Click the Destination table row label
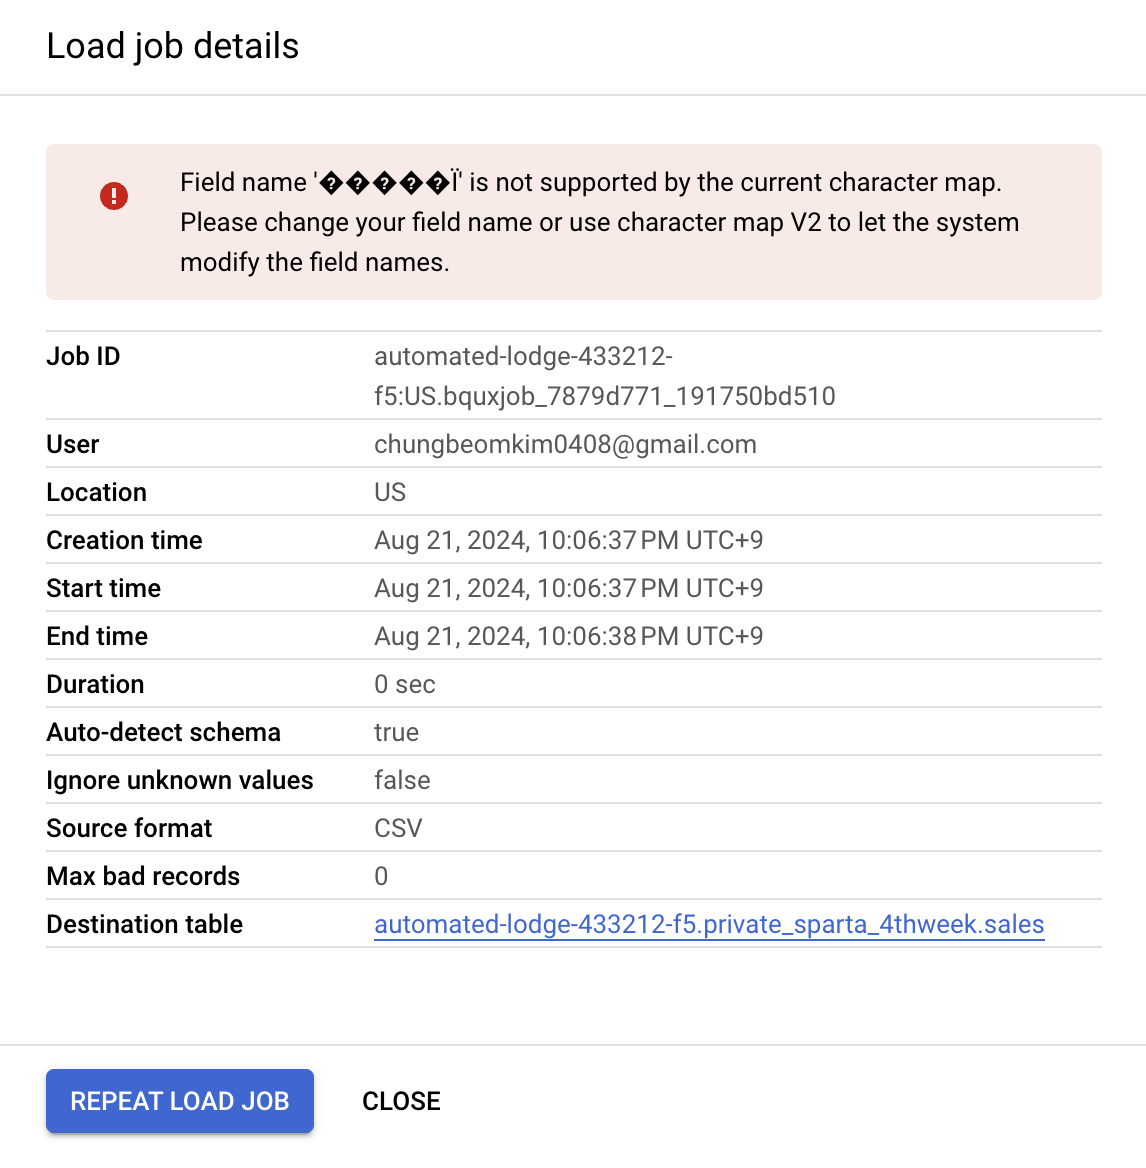 (145, 924)
